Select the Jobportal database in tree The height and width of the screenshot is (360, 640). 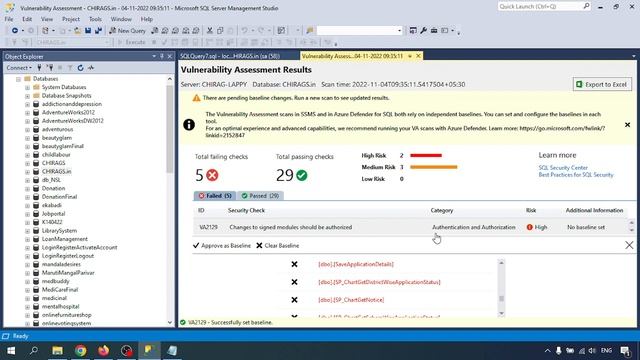(53, 214)
